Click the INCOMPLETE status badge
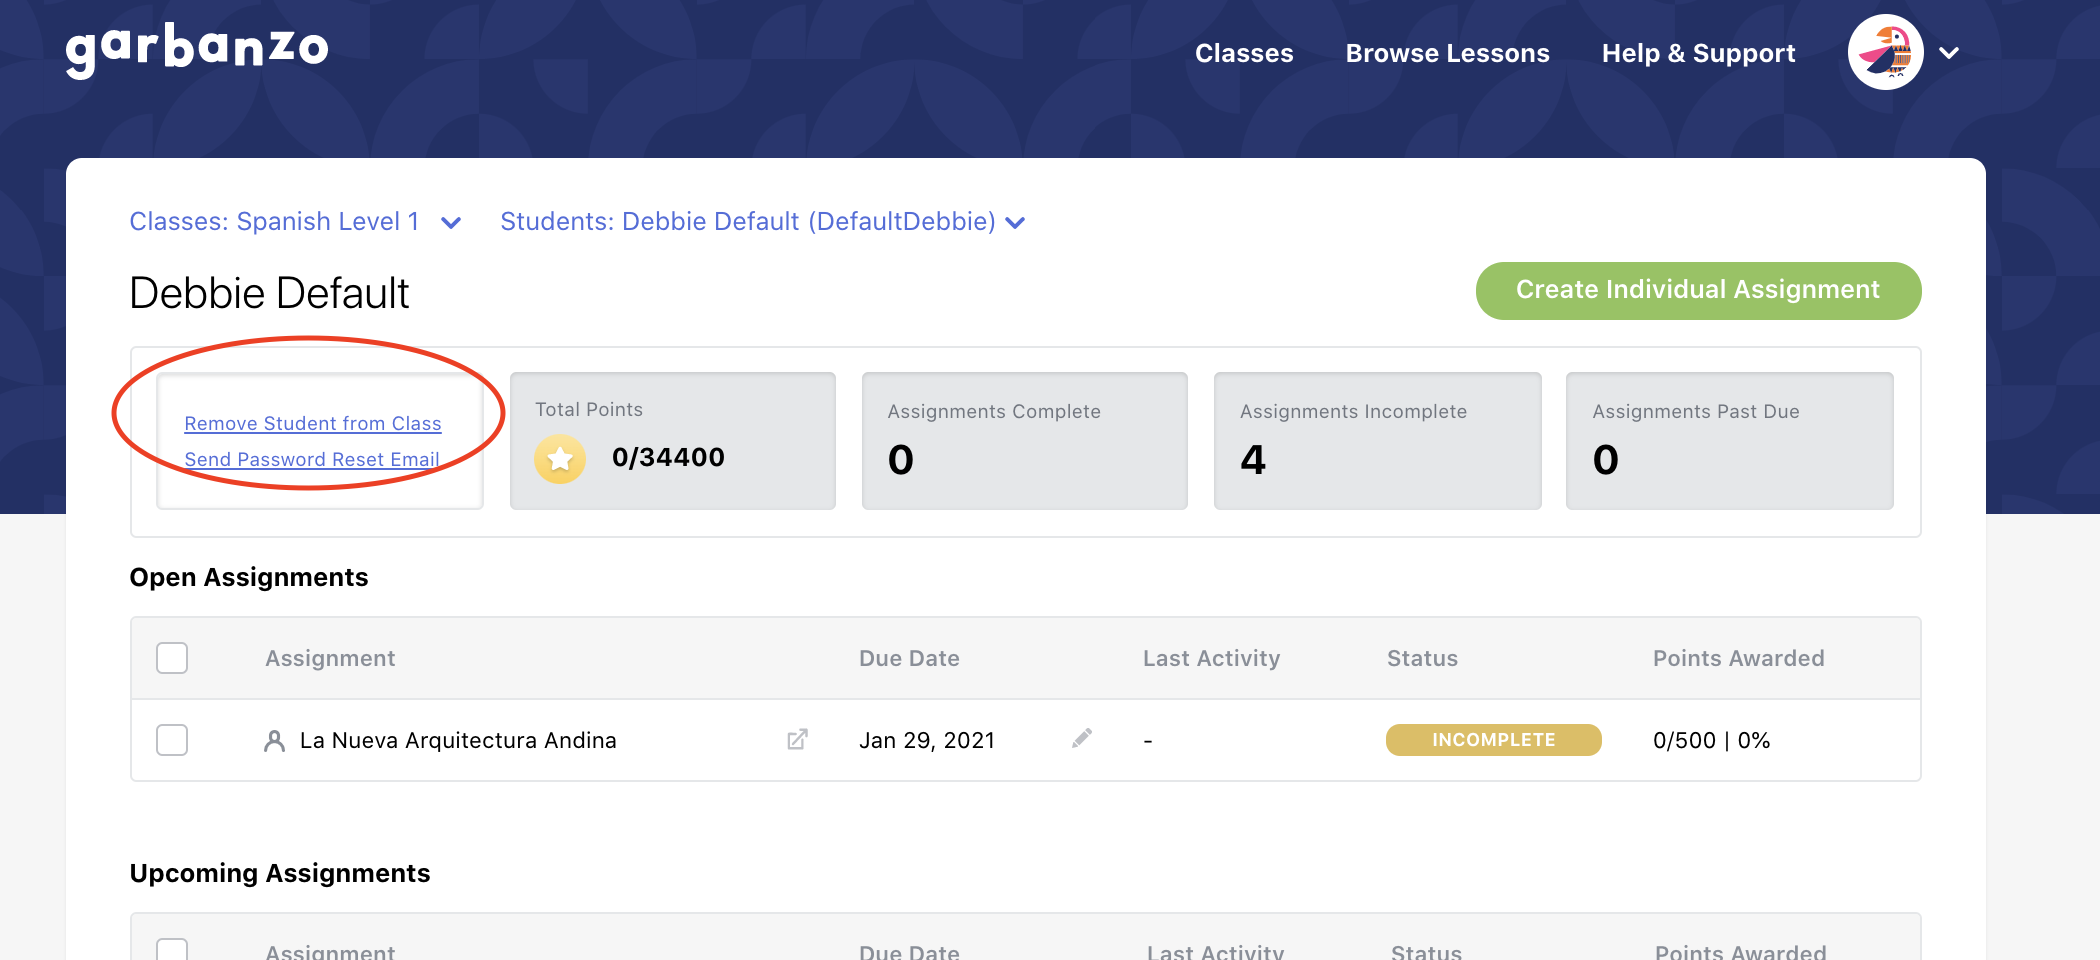Viewport: 2100px width, 960px height. coord(1492,740)
